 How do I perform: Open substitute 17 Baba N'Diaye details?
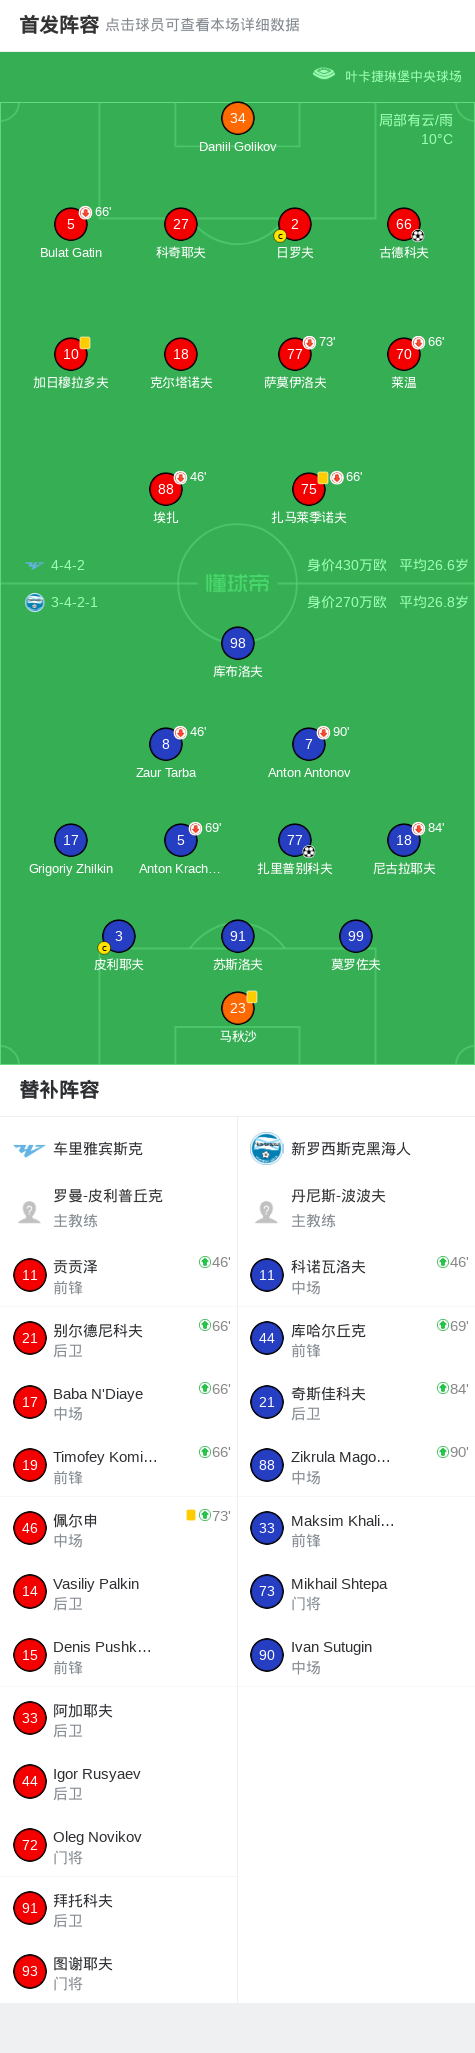coord(118,1402)
